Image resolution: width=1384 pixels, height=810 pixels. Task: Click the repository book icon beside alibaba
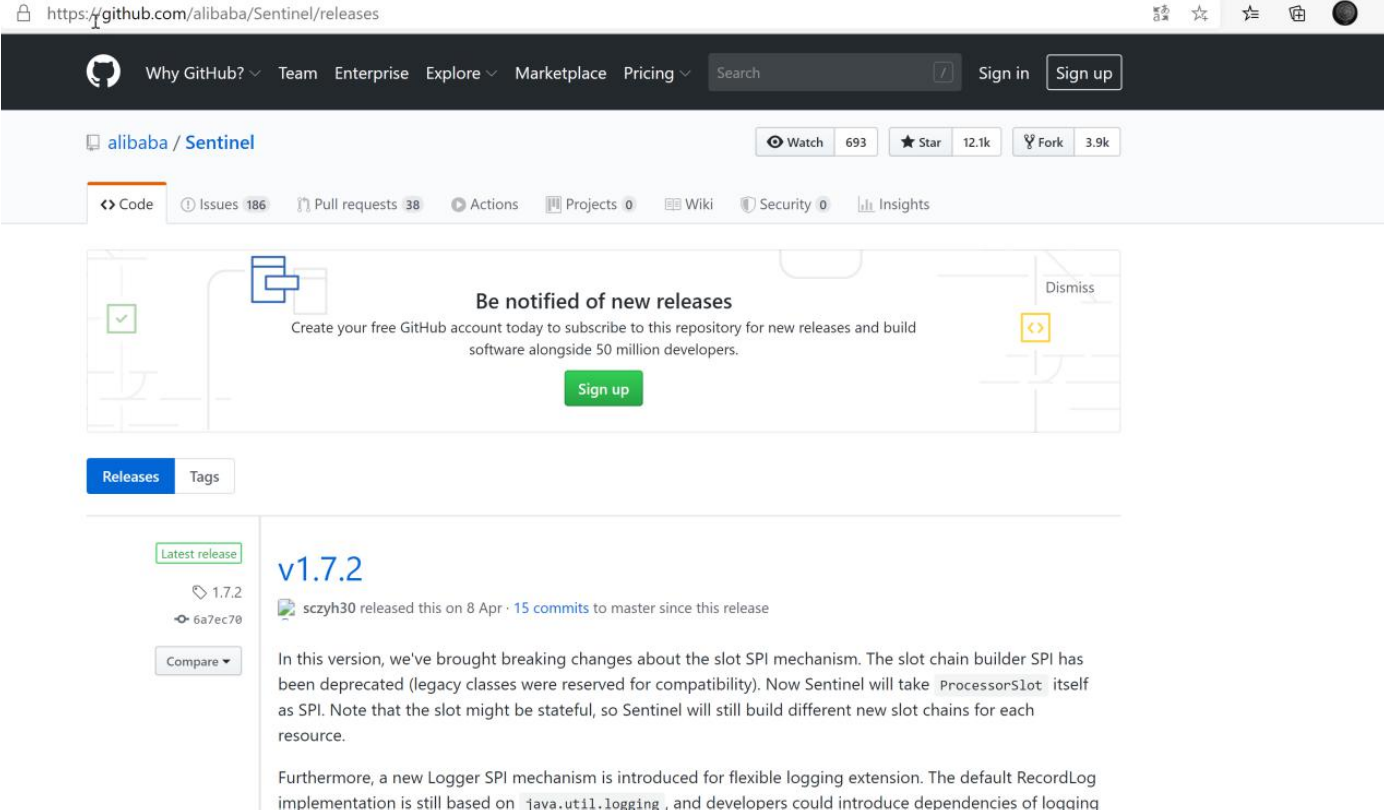pyautogui.click(x=93, y=143)
